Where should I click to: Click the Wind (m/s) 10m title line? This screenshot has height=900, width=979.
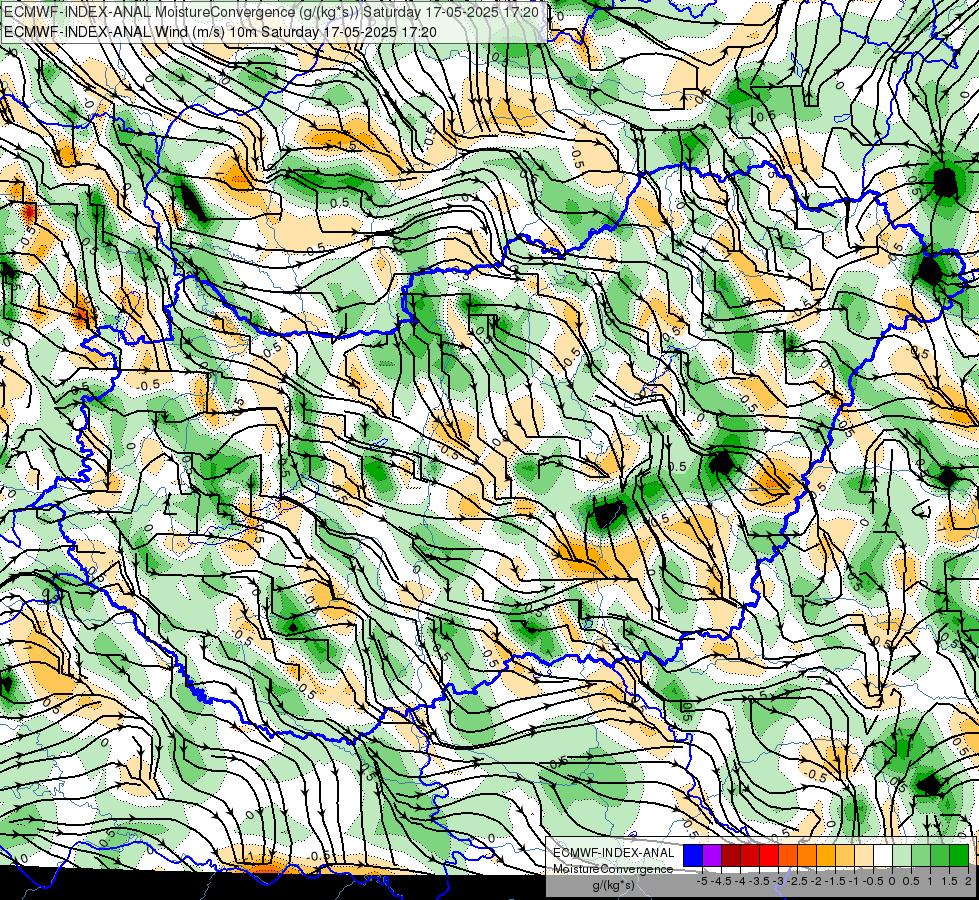[x=220, y=32]
